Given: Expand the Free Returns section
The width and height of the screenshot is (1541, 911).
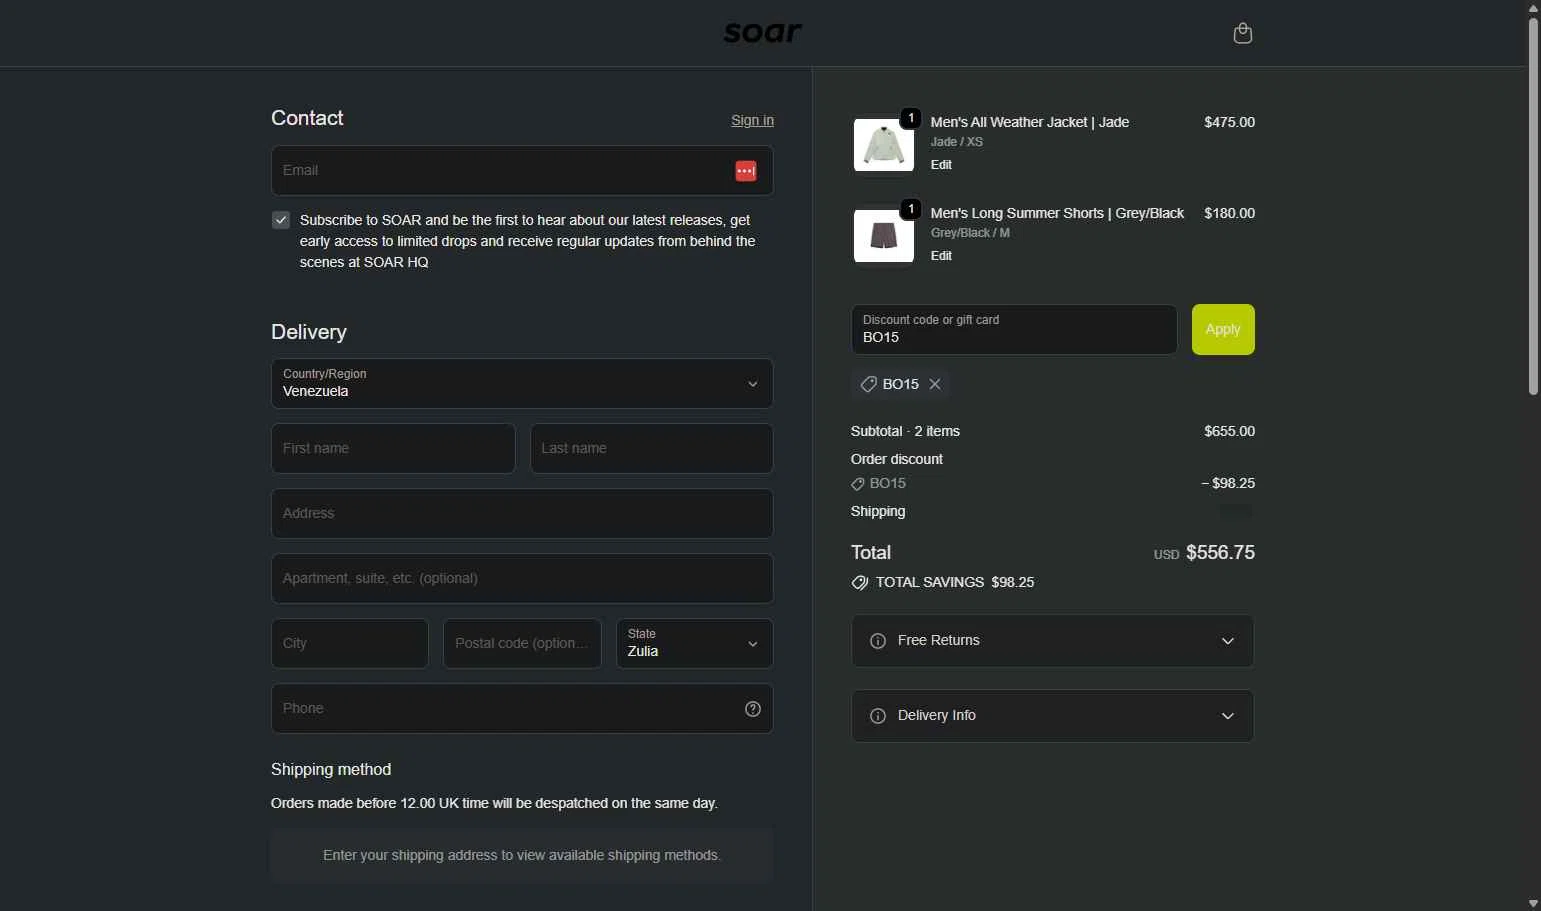Looking at the screenshot, I should click(1053, 641).
